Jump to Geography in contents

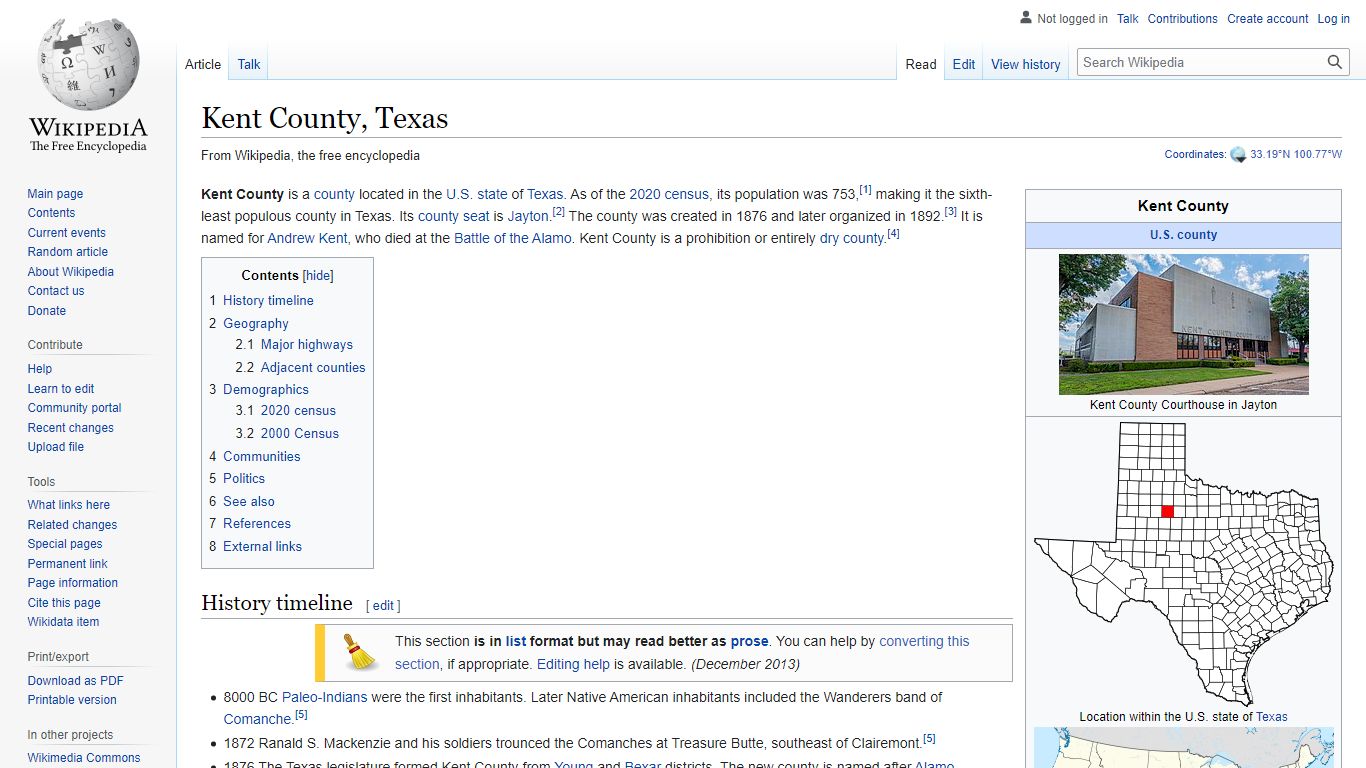[256, 323]
